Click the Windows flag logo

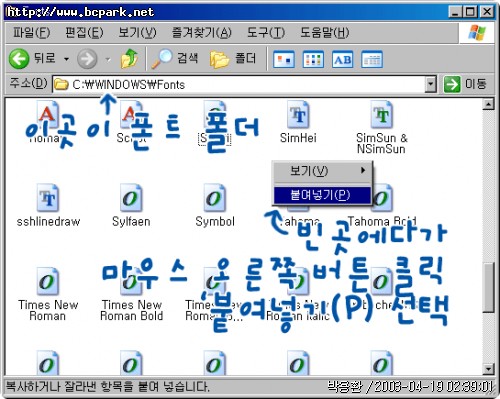pyautogui.click(x=477, y=33)
